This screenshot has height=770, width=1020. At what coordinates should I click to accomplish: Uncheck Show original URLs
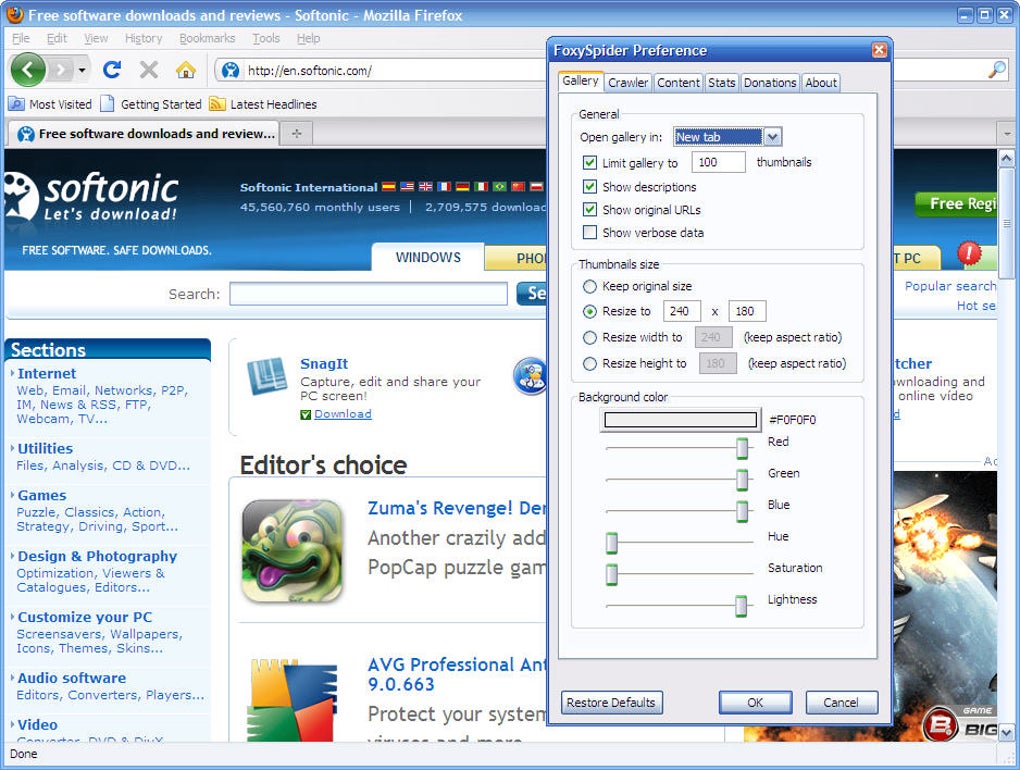590,209
